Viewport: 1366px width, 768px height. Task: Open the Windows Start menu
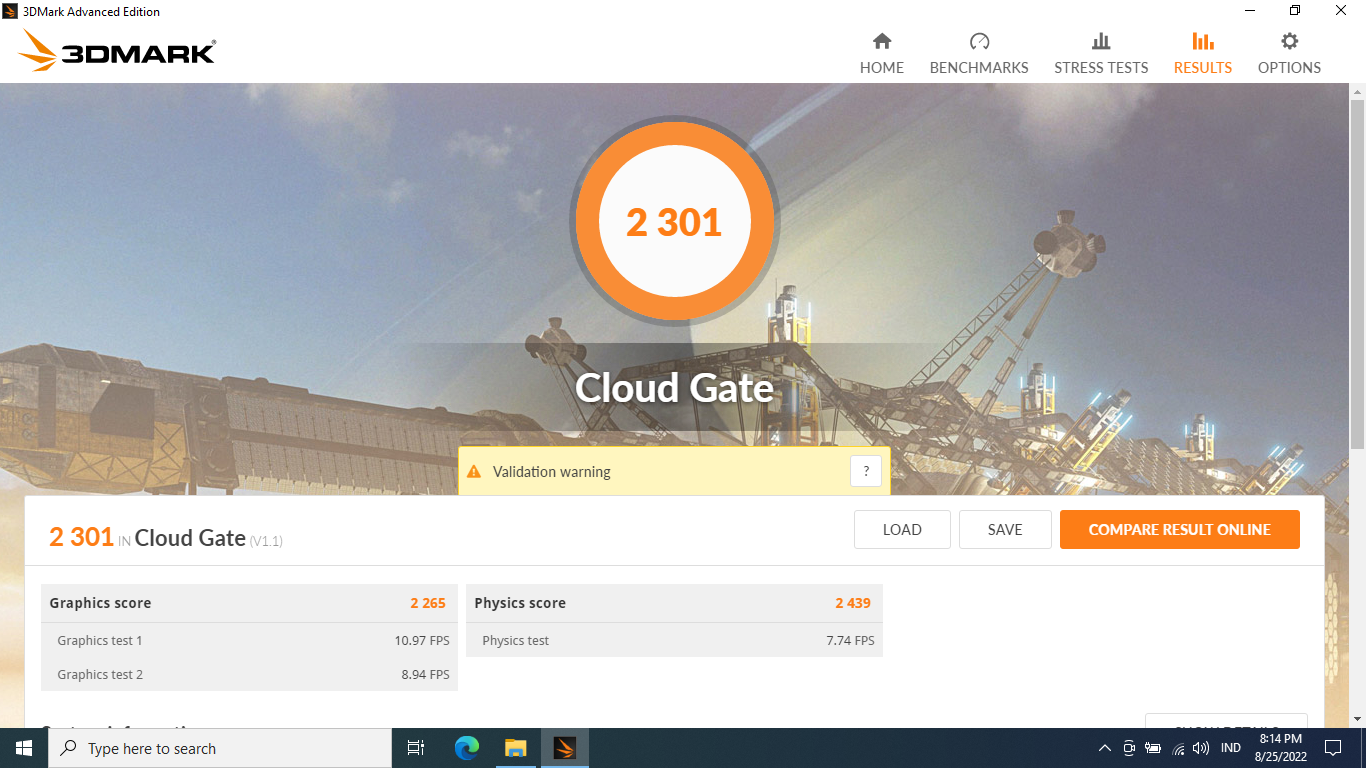coord(24,748)
